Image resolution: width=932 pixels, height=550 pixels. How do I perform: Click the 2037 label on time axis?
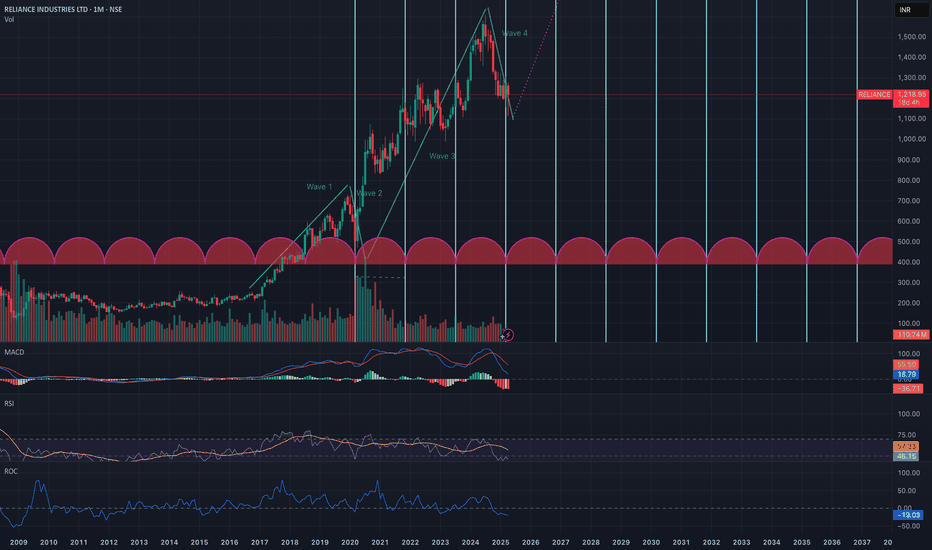[x=862, y=542]
